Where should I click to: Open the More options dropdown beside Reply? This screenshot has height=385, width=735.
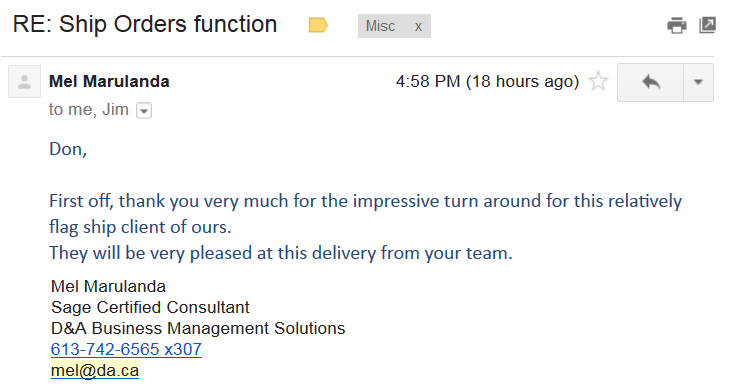click(698, 83)
